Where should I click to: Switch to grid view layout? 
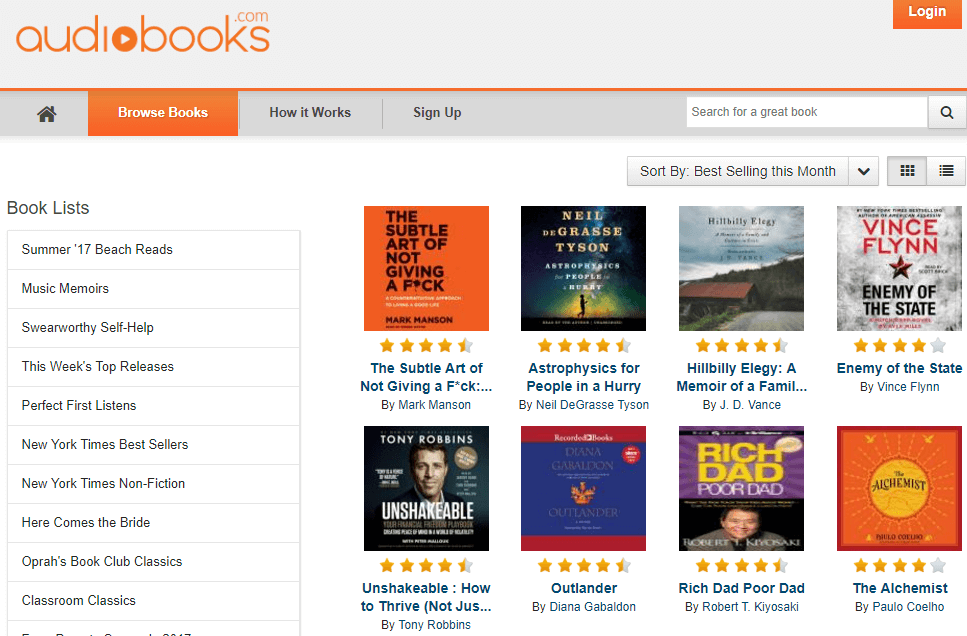907,171
